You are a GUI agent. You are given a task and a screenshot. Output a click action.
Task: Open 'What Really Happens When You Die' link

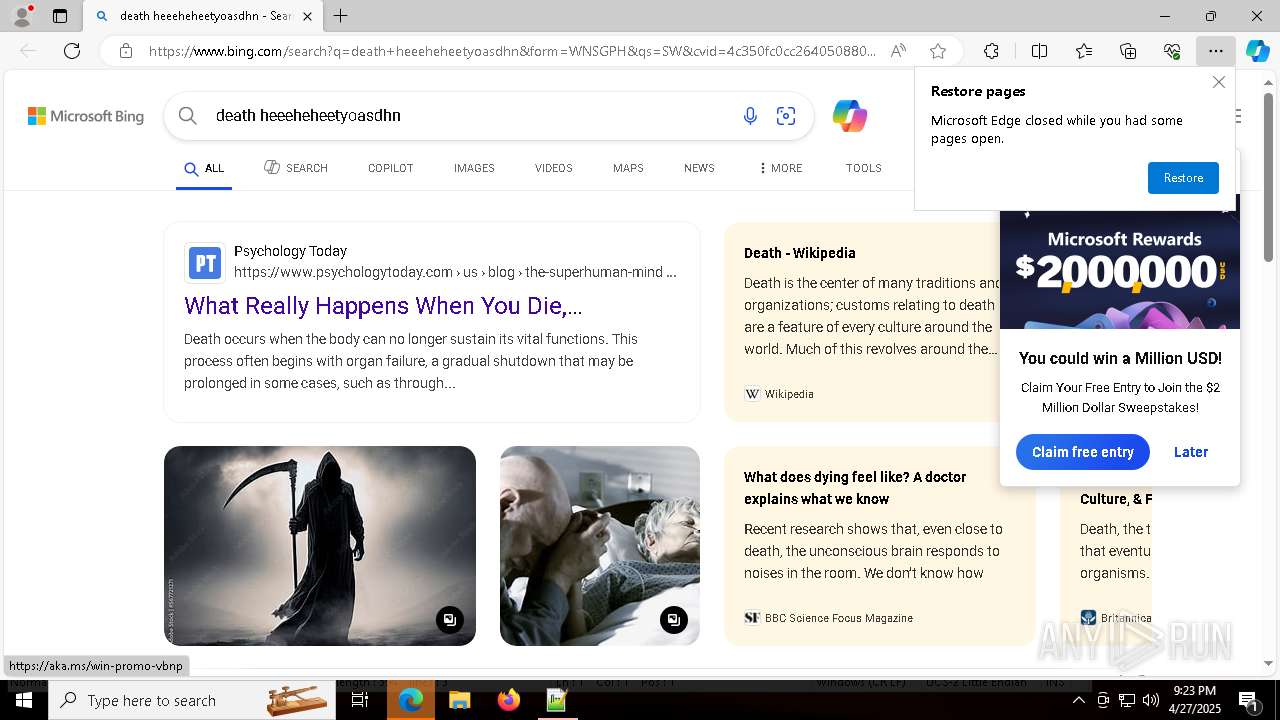coord(383,306)
